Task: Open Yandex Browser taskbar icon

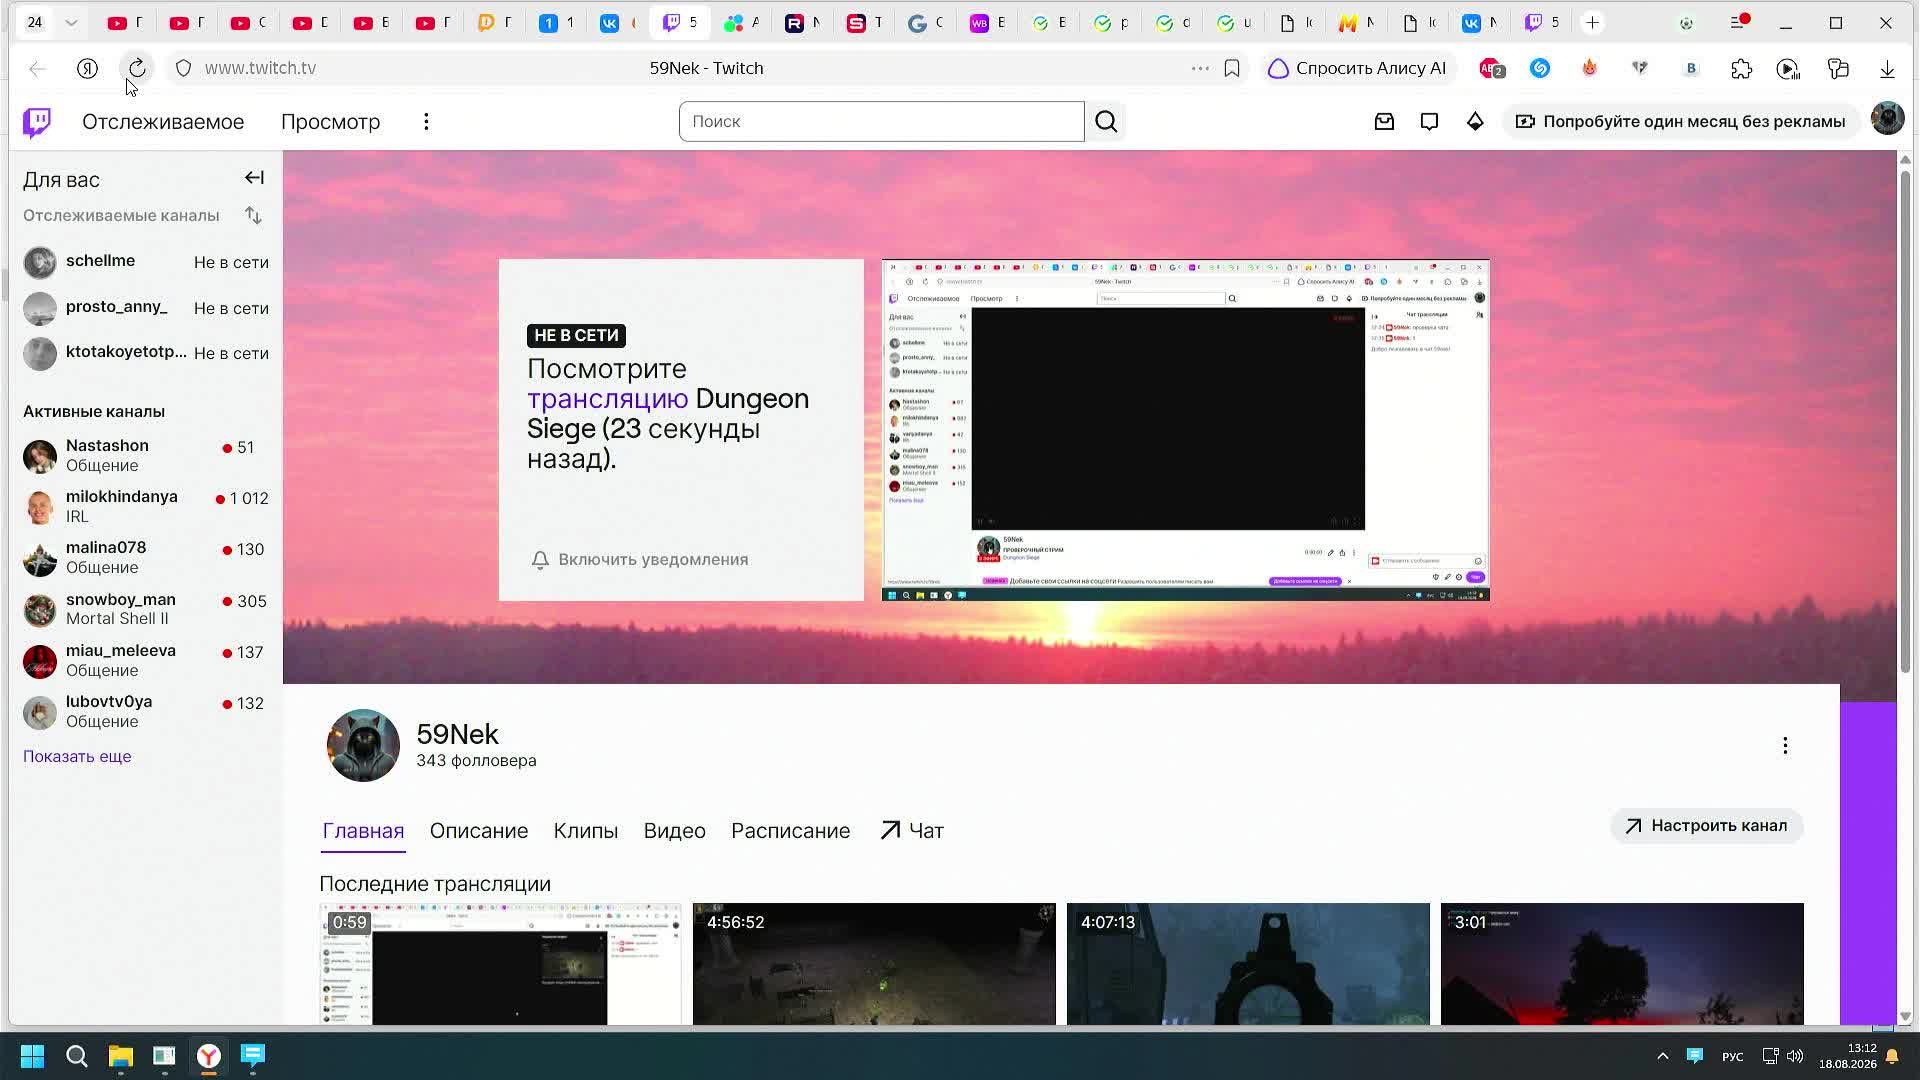Action: click(208, 1056)
